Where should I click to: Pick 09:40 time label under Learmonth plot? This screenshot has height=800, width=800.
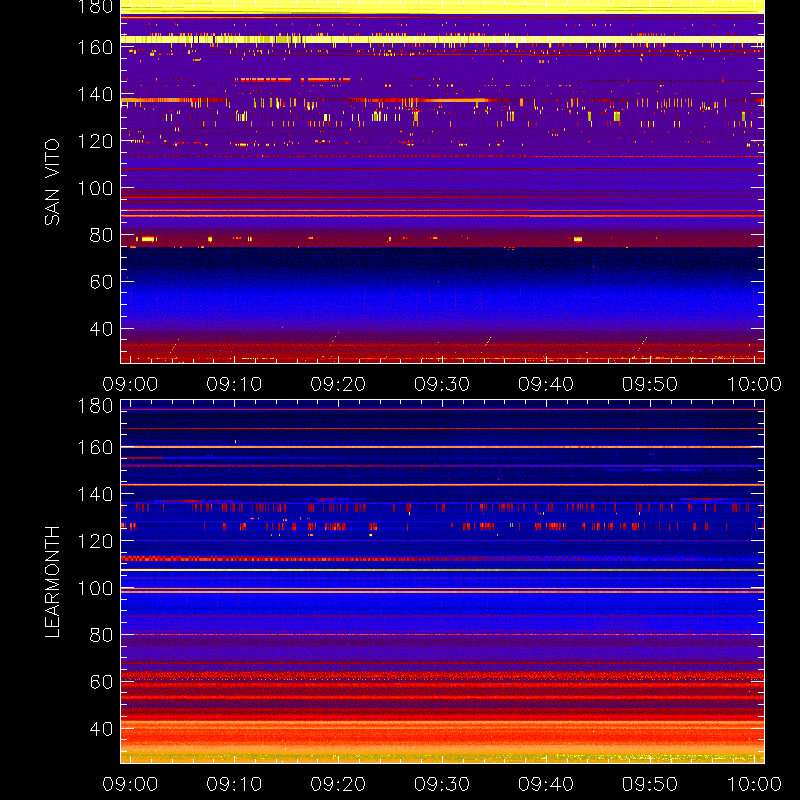546,784
